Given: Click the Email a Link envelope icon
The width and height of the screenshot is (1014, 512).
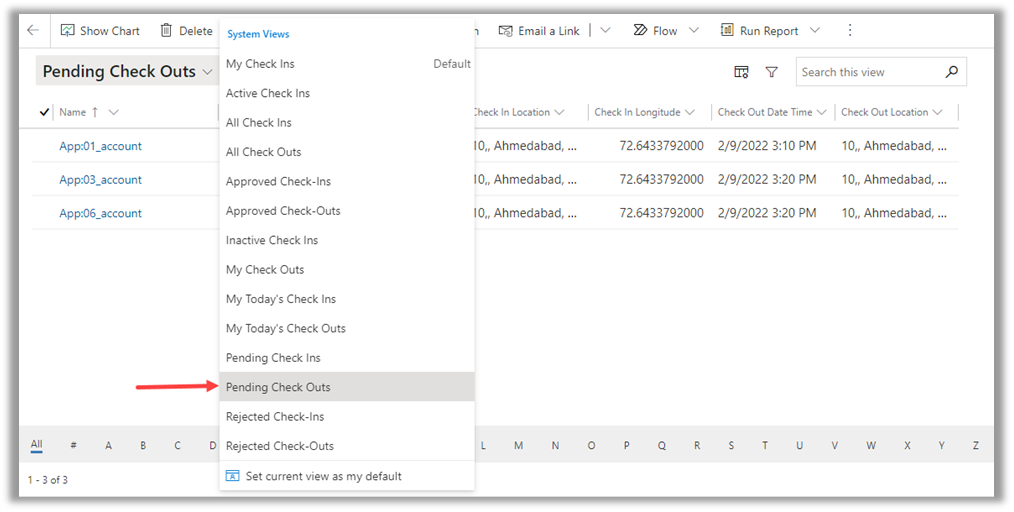Looking at the screenshot, I should pos(506,31).
